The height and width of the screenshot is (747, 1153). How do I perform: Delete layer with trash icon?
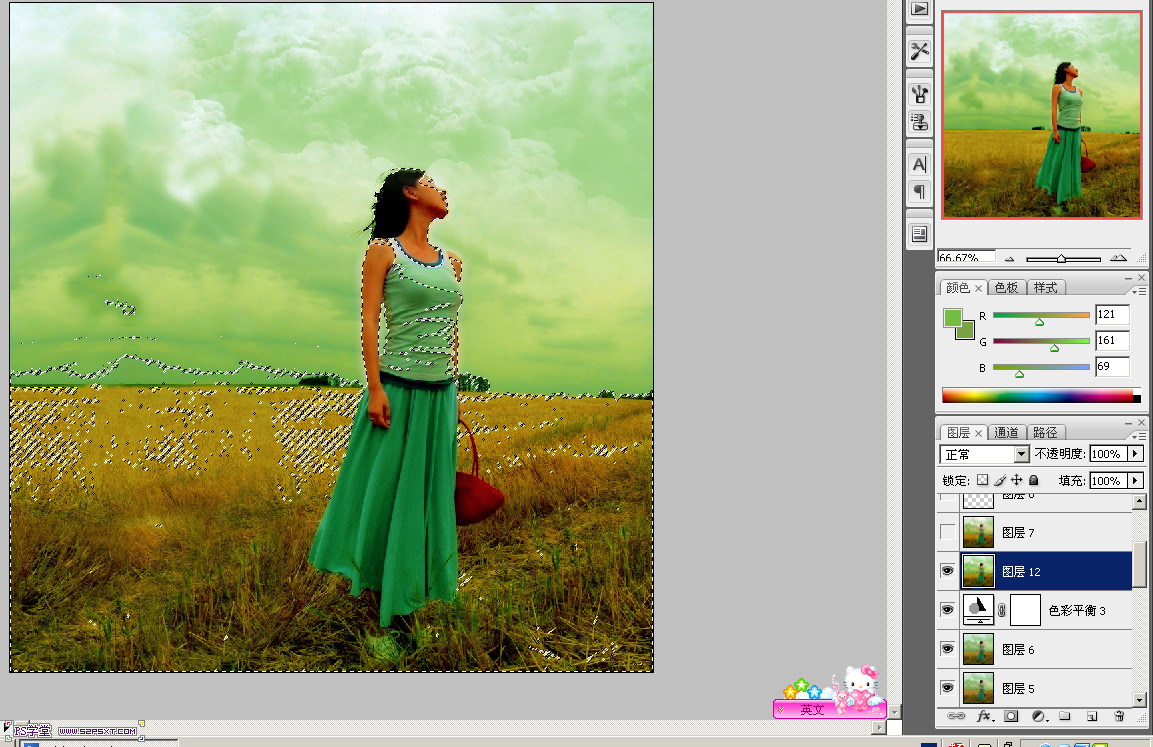click(x=1119, y=716)
